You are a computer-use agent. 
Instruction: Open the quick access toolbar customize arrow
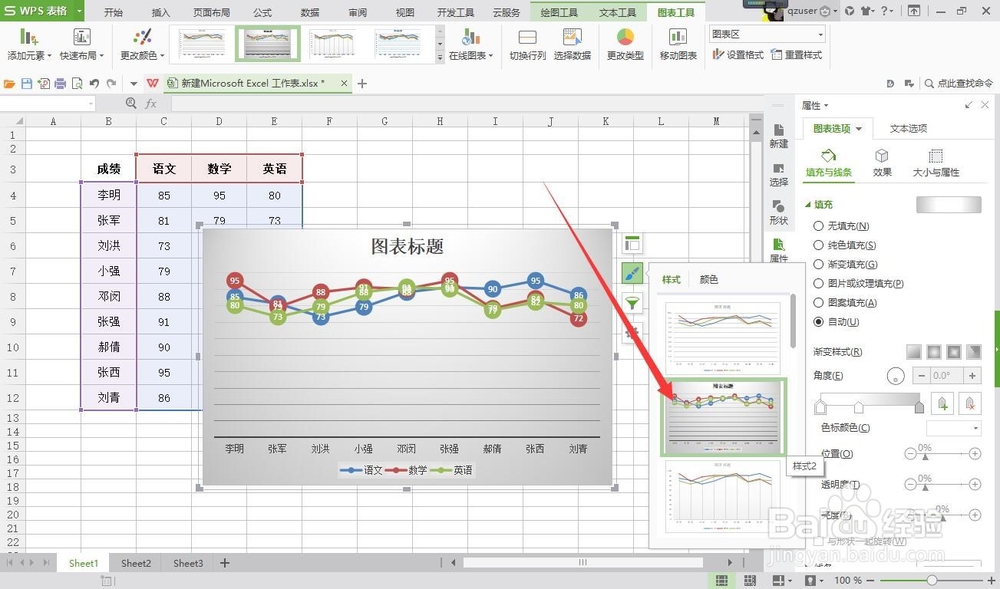coord(133,84)
